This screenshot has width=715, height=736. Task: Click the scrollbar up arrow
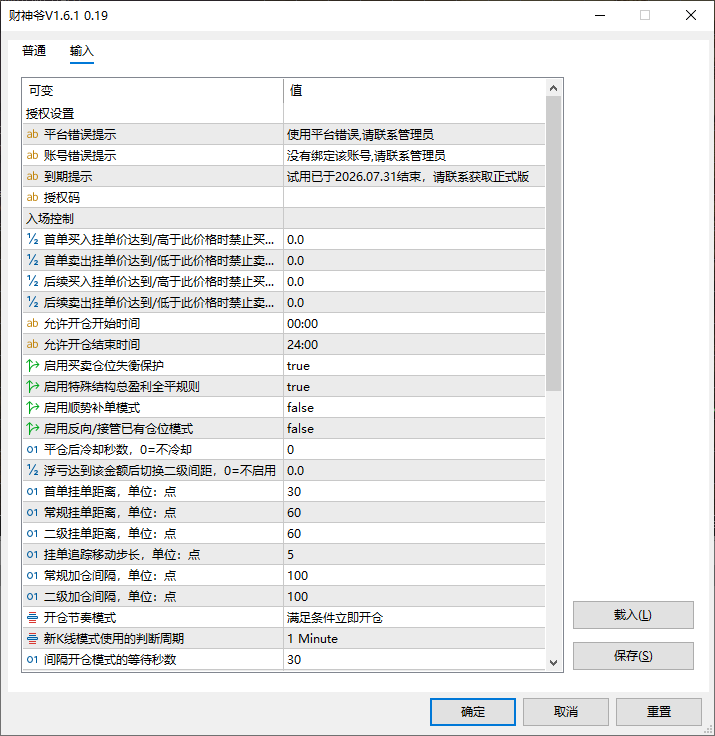(x=554, y=88)
